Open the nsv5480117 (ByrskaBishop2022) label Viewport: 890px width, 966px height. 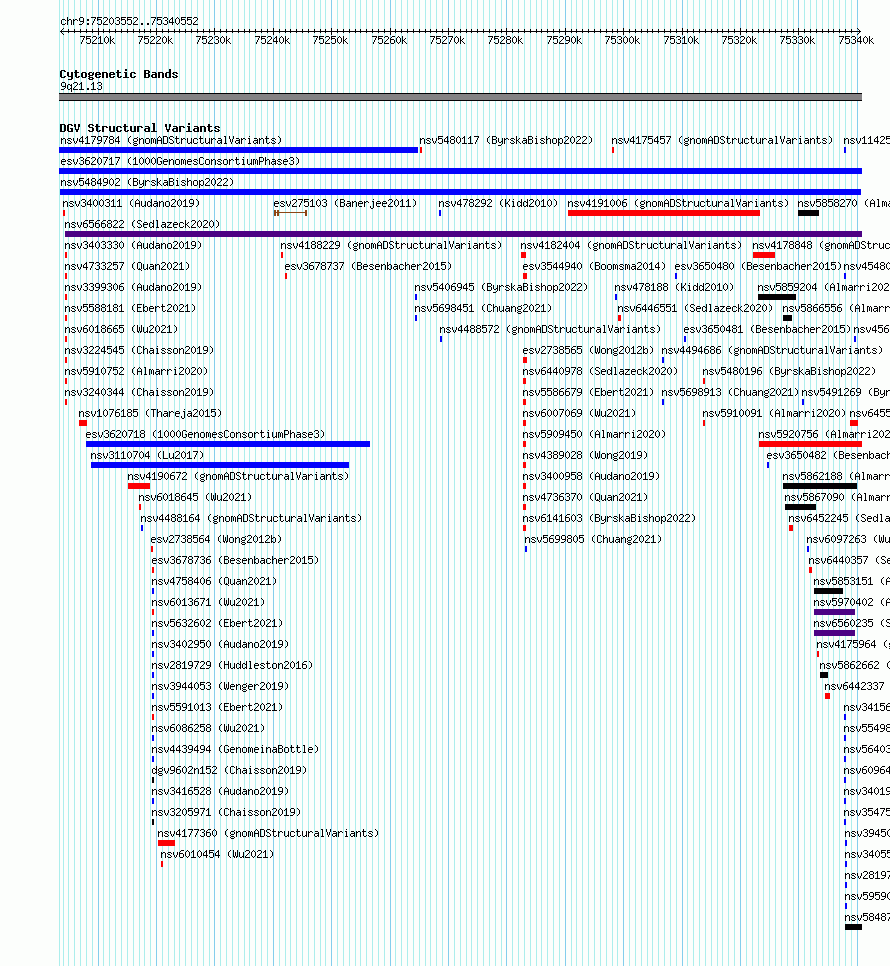coord(506,140)
